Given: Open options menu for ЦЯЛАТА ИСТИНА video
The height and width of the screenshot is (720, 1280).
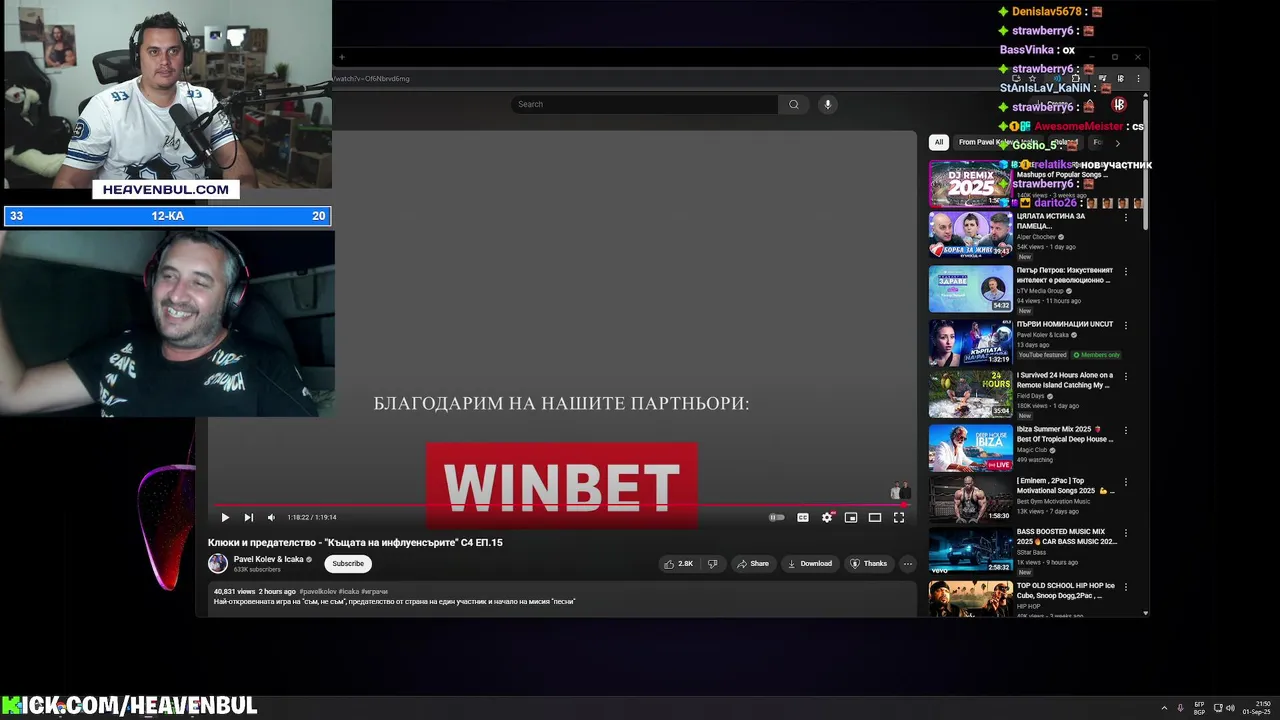Looking at the screenshot, I should (x=1126, y=218).
